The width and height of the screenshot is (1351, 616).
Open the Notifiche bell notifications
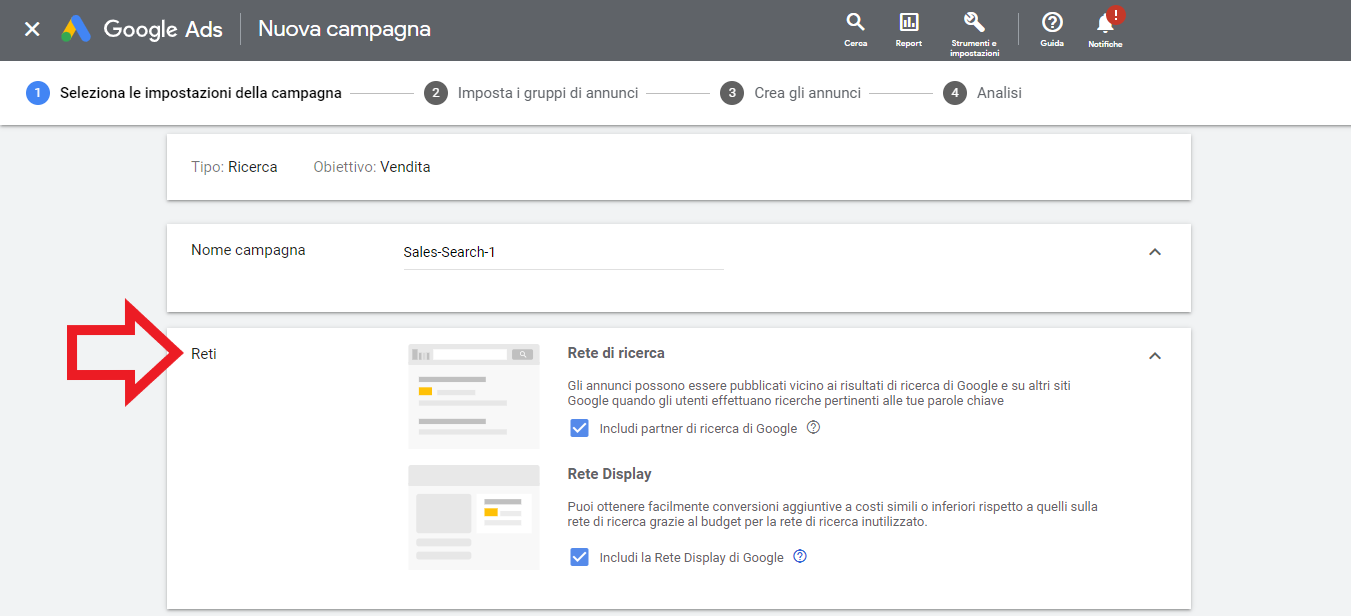pyautogui.click(x=1105, y=29)
